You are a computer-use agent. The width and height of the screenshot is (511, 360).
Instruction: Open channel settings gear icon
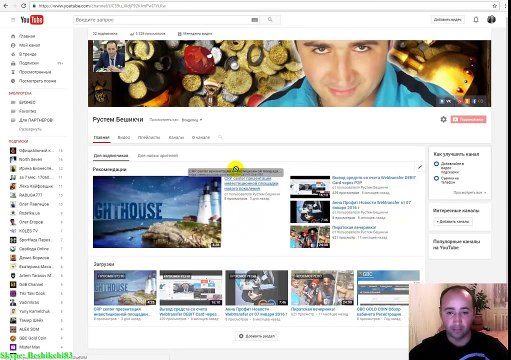[443, 119]
